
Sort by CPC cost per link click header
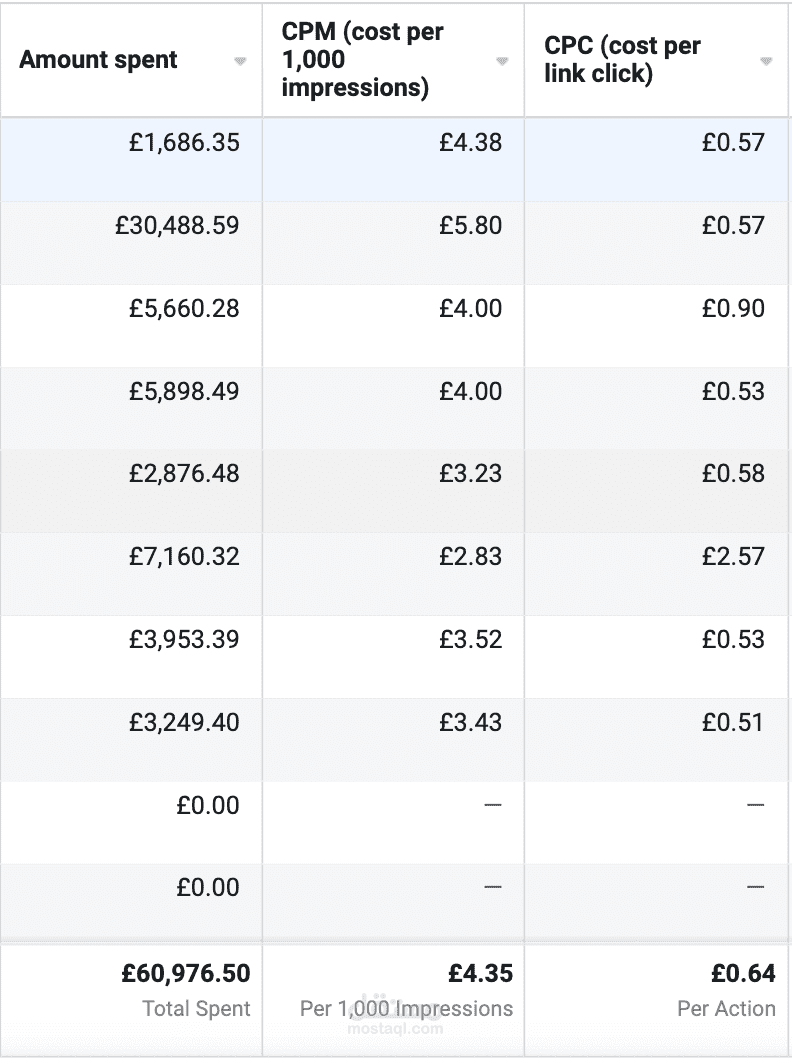point(622,59)
